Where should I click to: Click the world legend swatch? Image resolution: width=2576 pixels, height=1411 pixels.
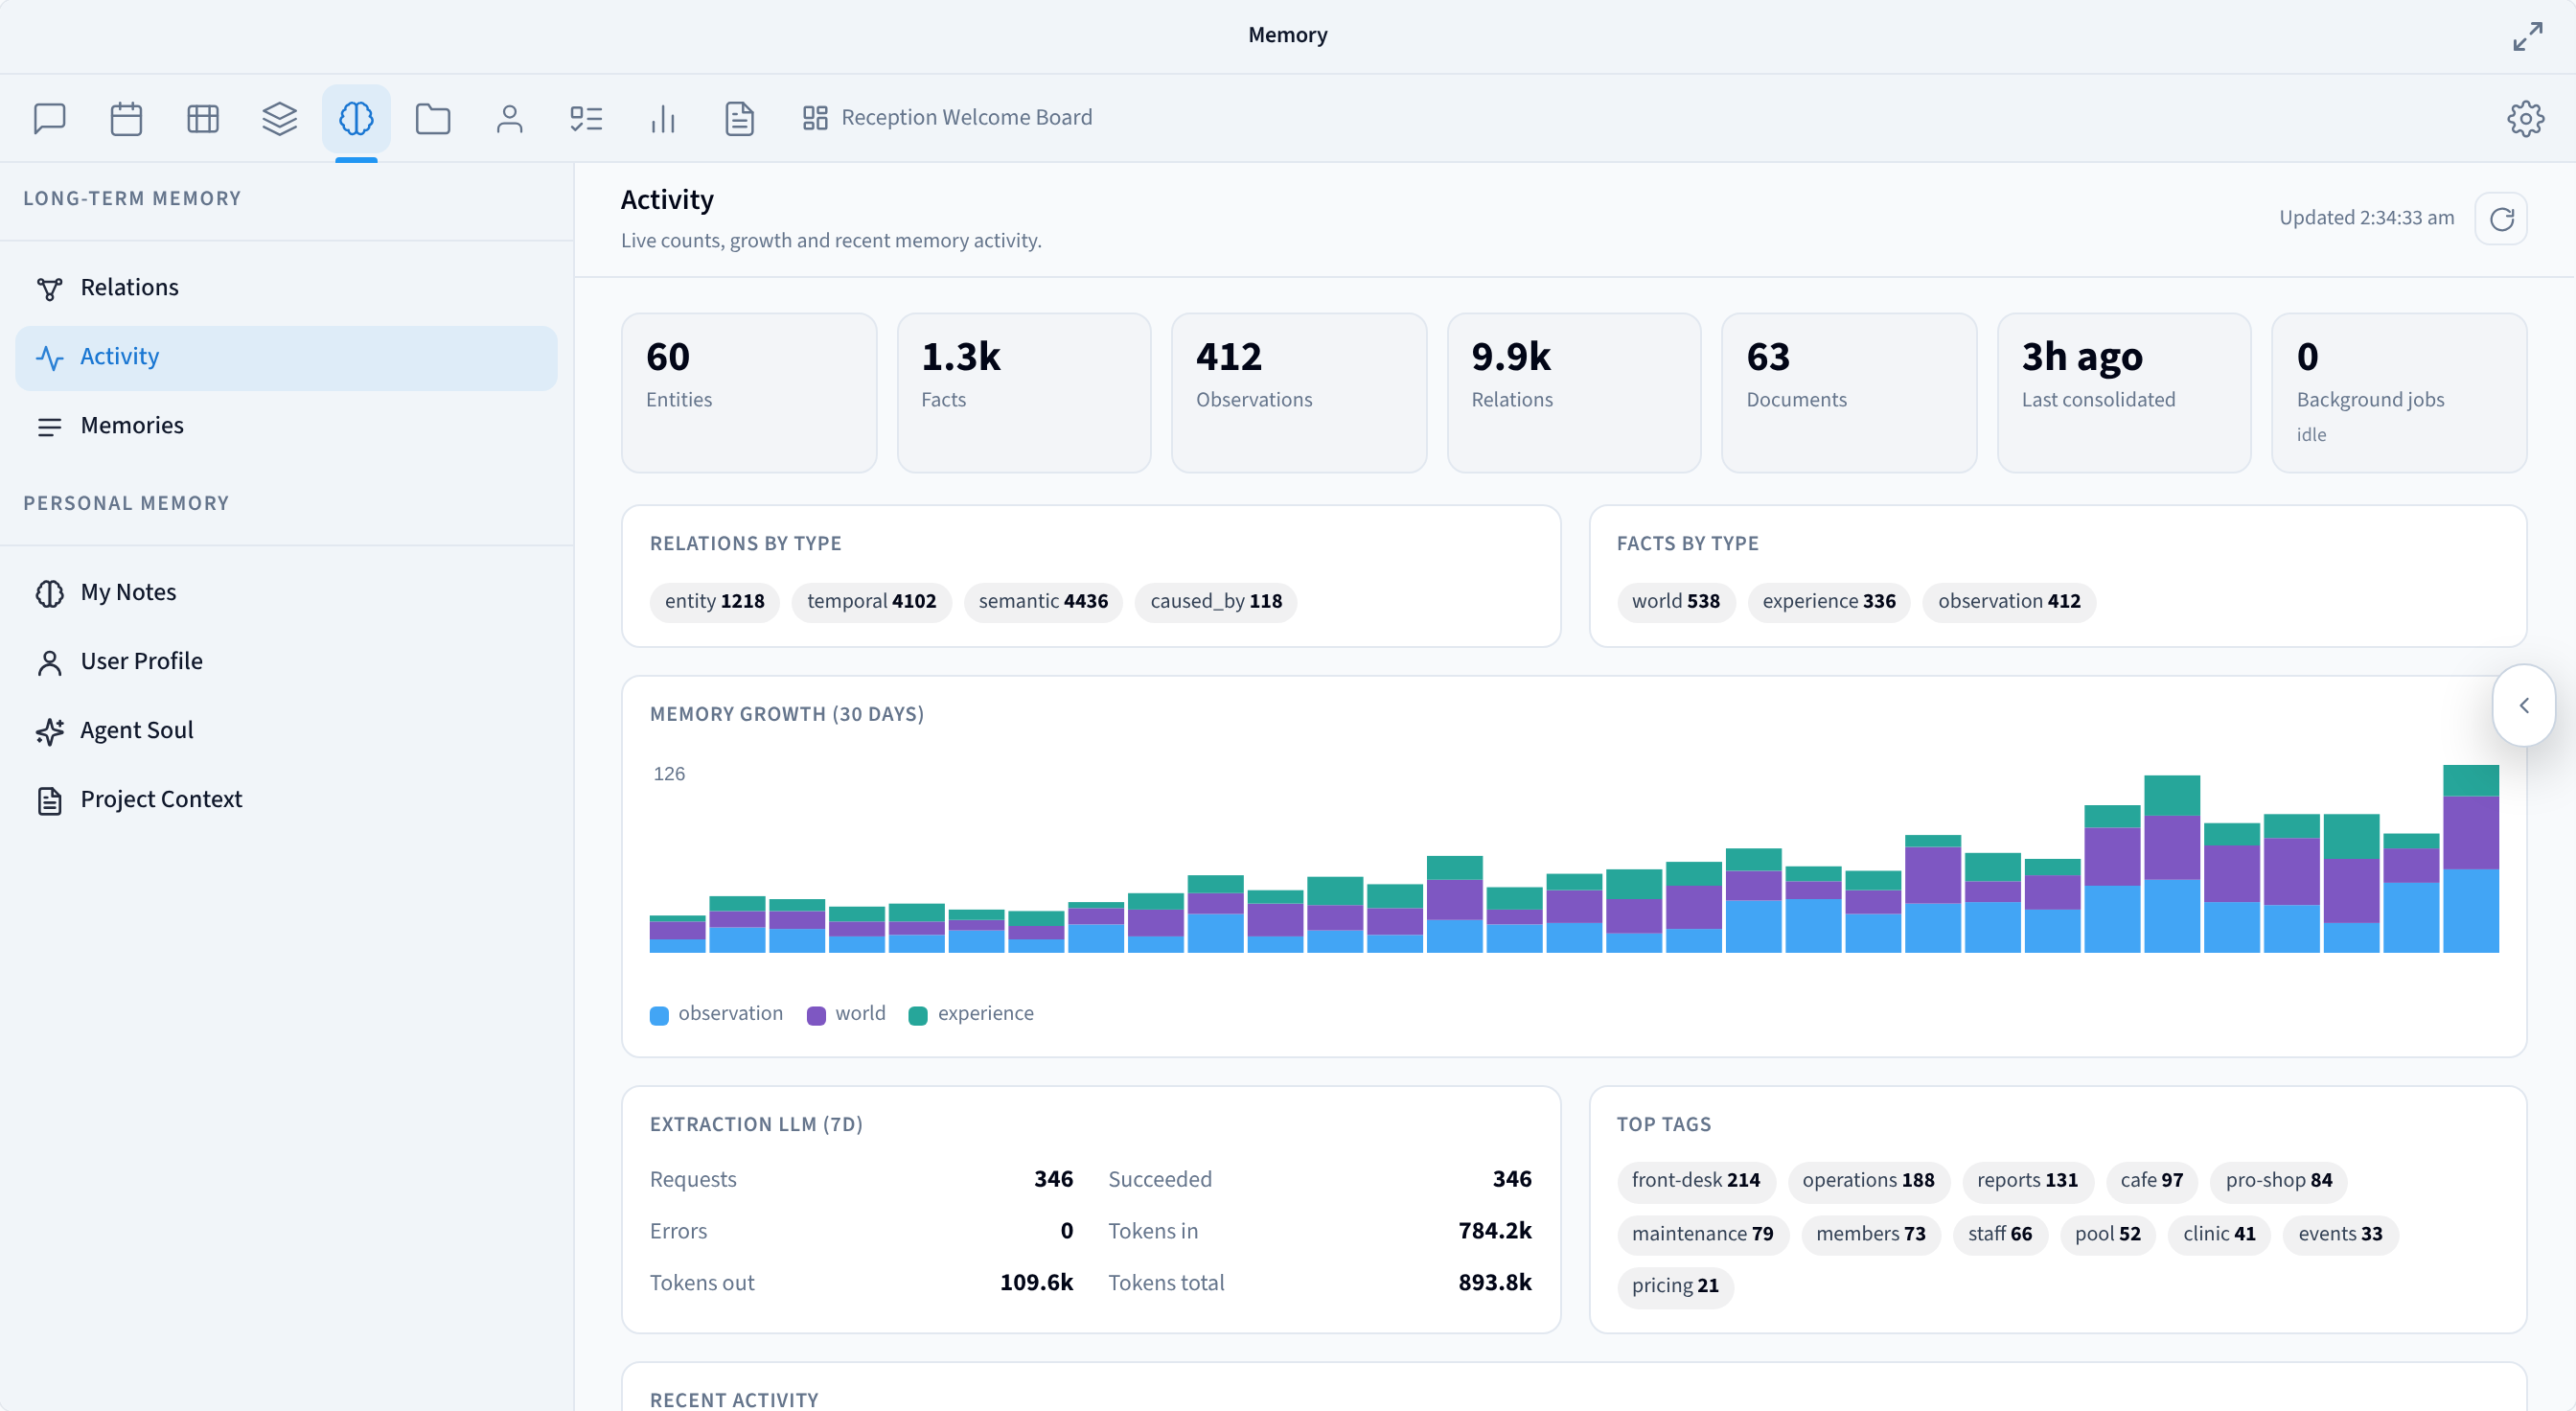816,1015
